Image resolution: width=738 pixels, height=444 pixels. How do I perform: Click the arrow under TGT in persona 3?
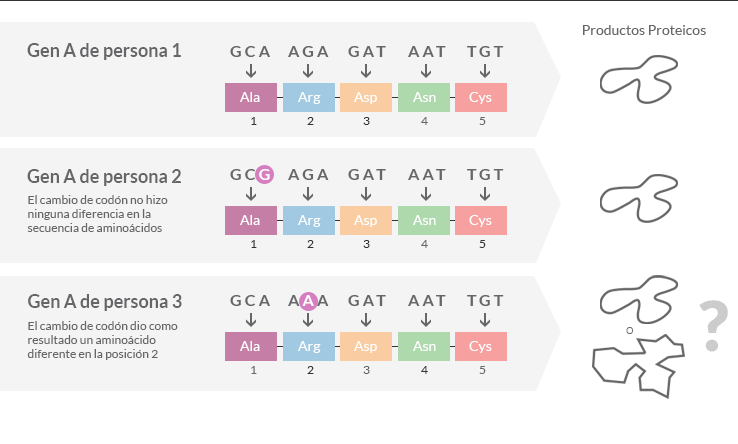485,320
